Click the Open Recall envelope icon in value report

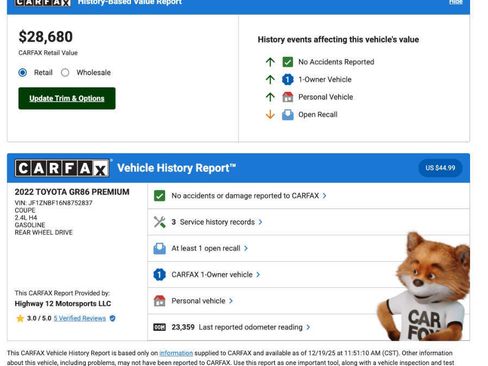(288, 115)
